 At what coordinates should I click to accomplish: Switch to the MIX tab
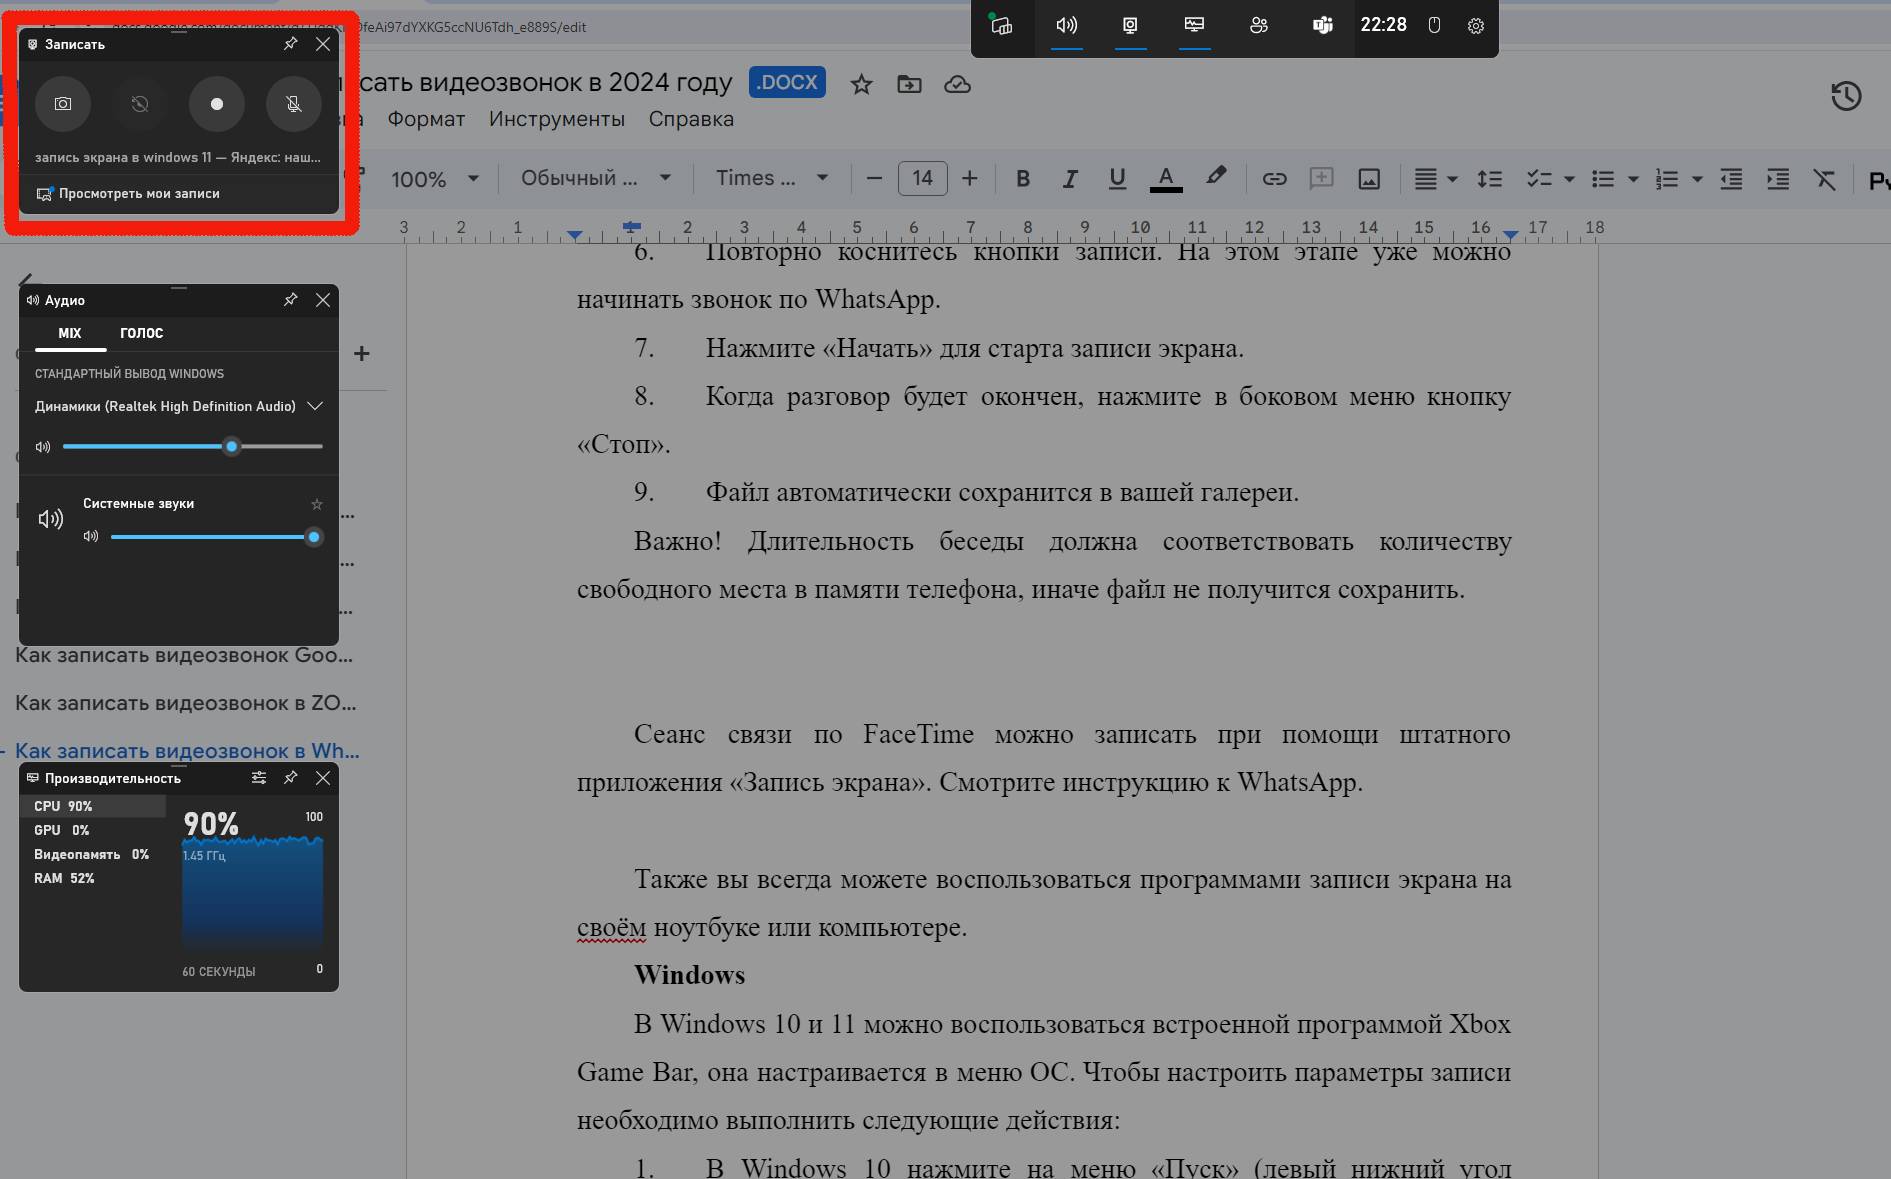(x=70, y=333)
